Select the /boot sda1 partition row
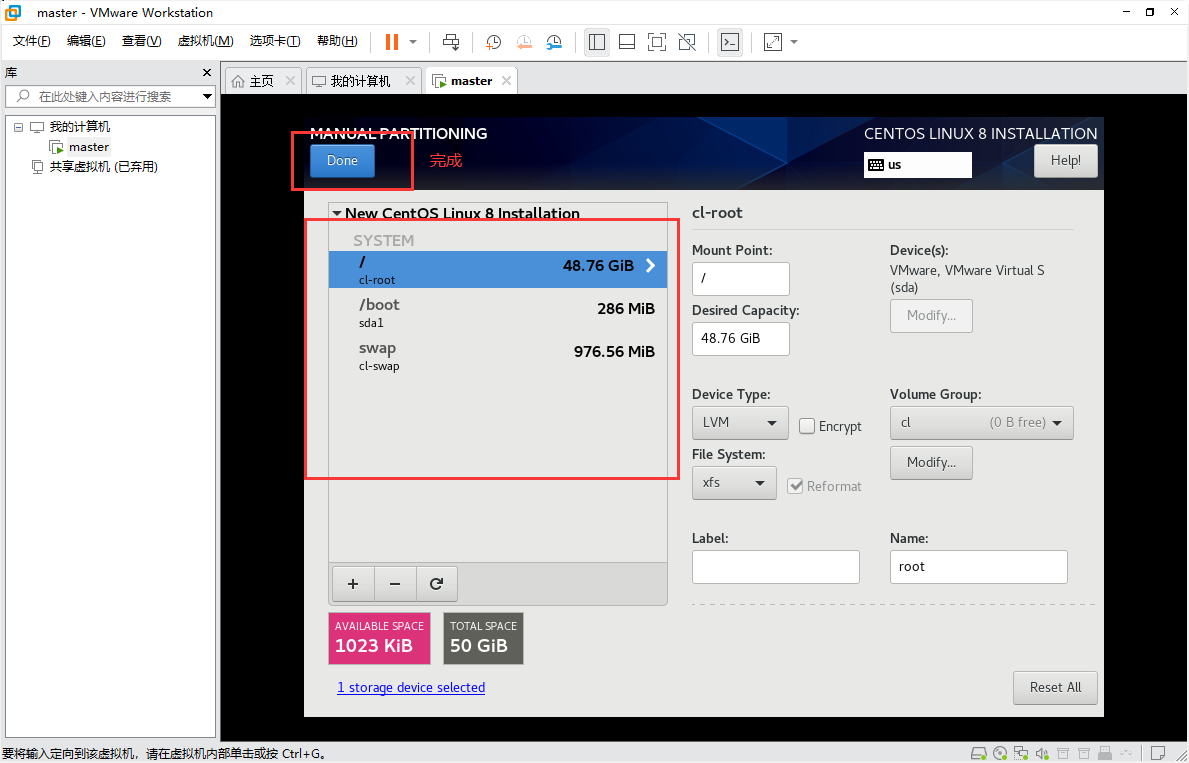This screenshot has width=1189, height=763. tap(497, 312)
